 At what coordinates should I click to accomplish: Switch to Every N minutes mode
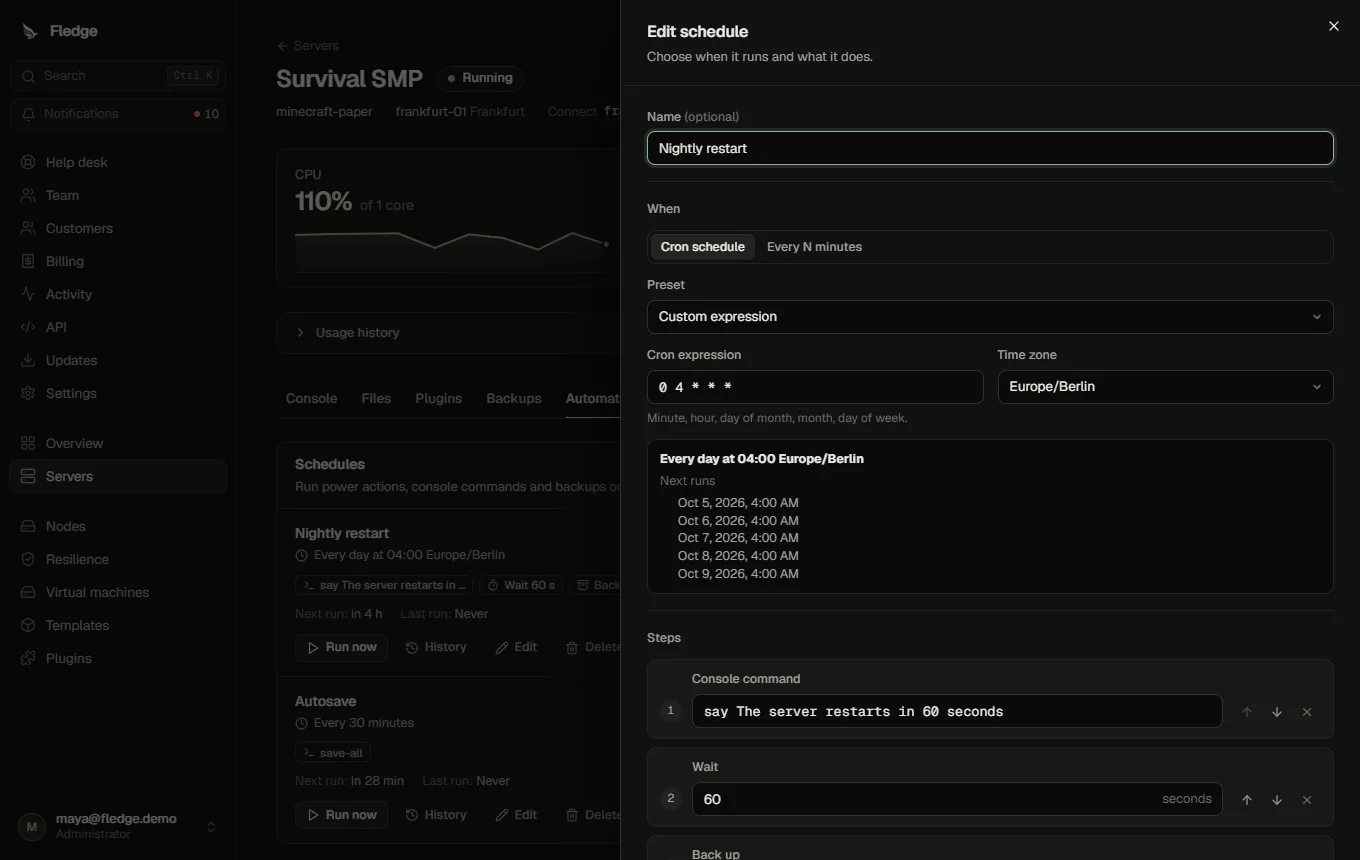coord(814,247)
